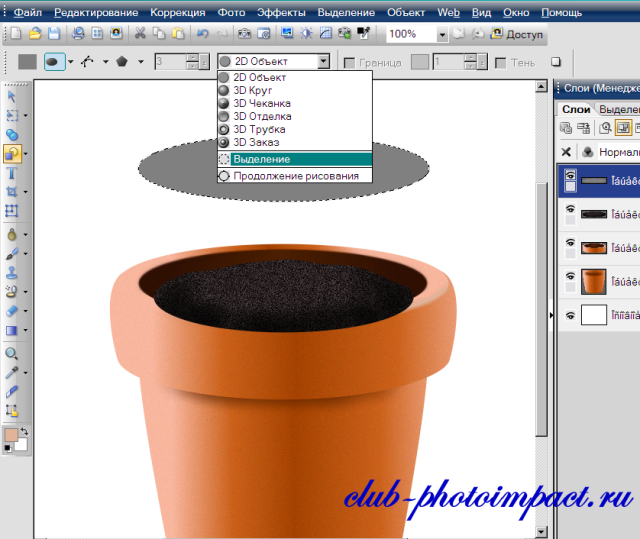Choose 3D Круг in the mode list
Viewport: 640px width, 539px height.
295,90
